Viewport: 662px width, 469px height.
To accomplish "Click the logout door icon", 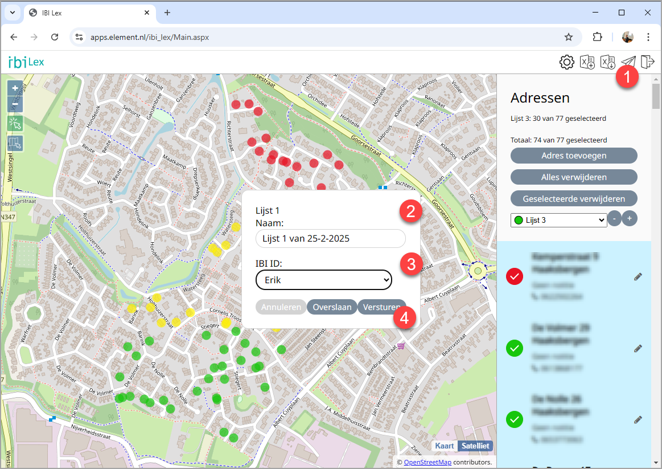I will (647, 62).
